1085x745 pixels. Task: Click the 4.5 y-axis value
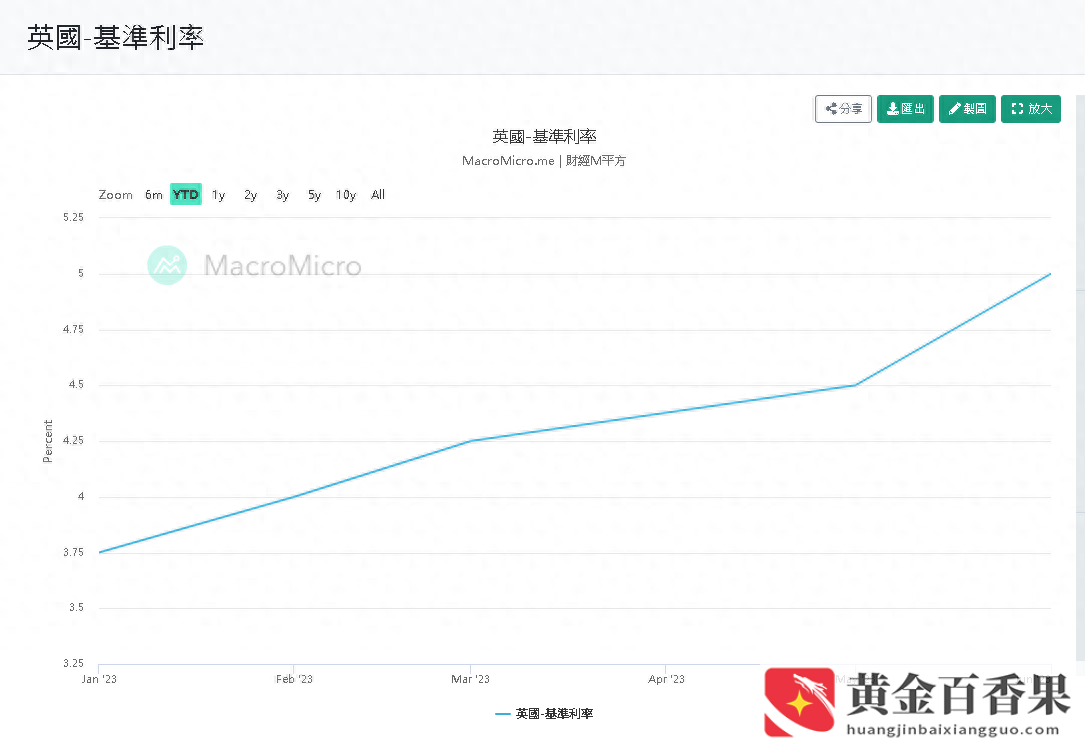tap(76, 385)
